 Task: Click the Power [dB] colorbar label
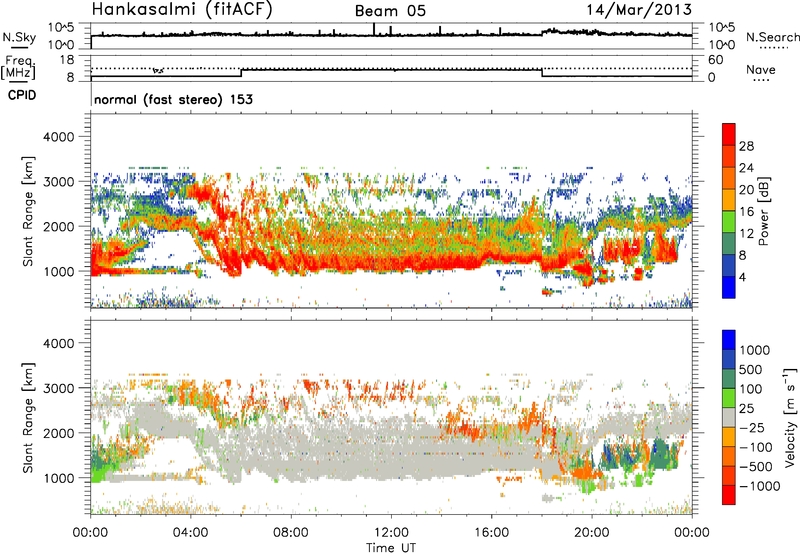(x=763, y=211)
